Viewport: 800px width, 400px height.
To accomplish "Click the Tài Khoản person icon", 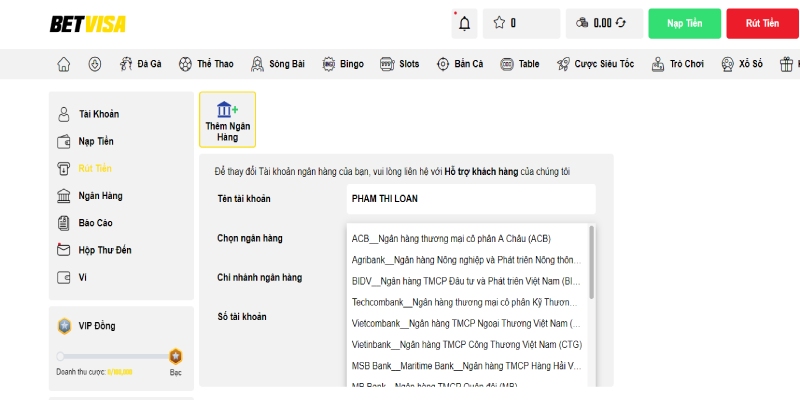I will pyautogui.click(x=64, y=114).
